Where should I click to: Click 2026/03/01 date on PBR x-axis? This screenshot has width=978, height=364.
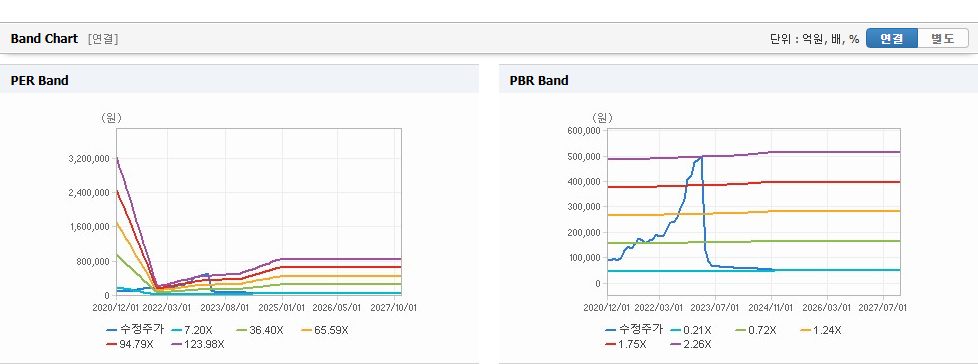pos(828,308)
